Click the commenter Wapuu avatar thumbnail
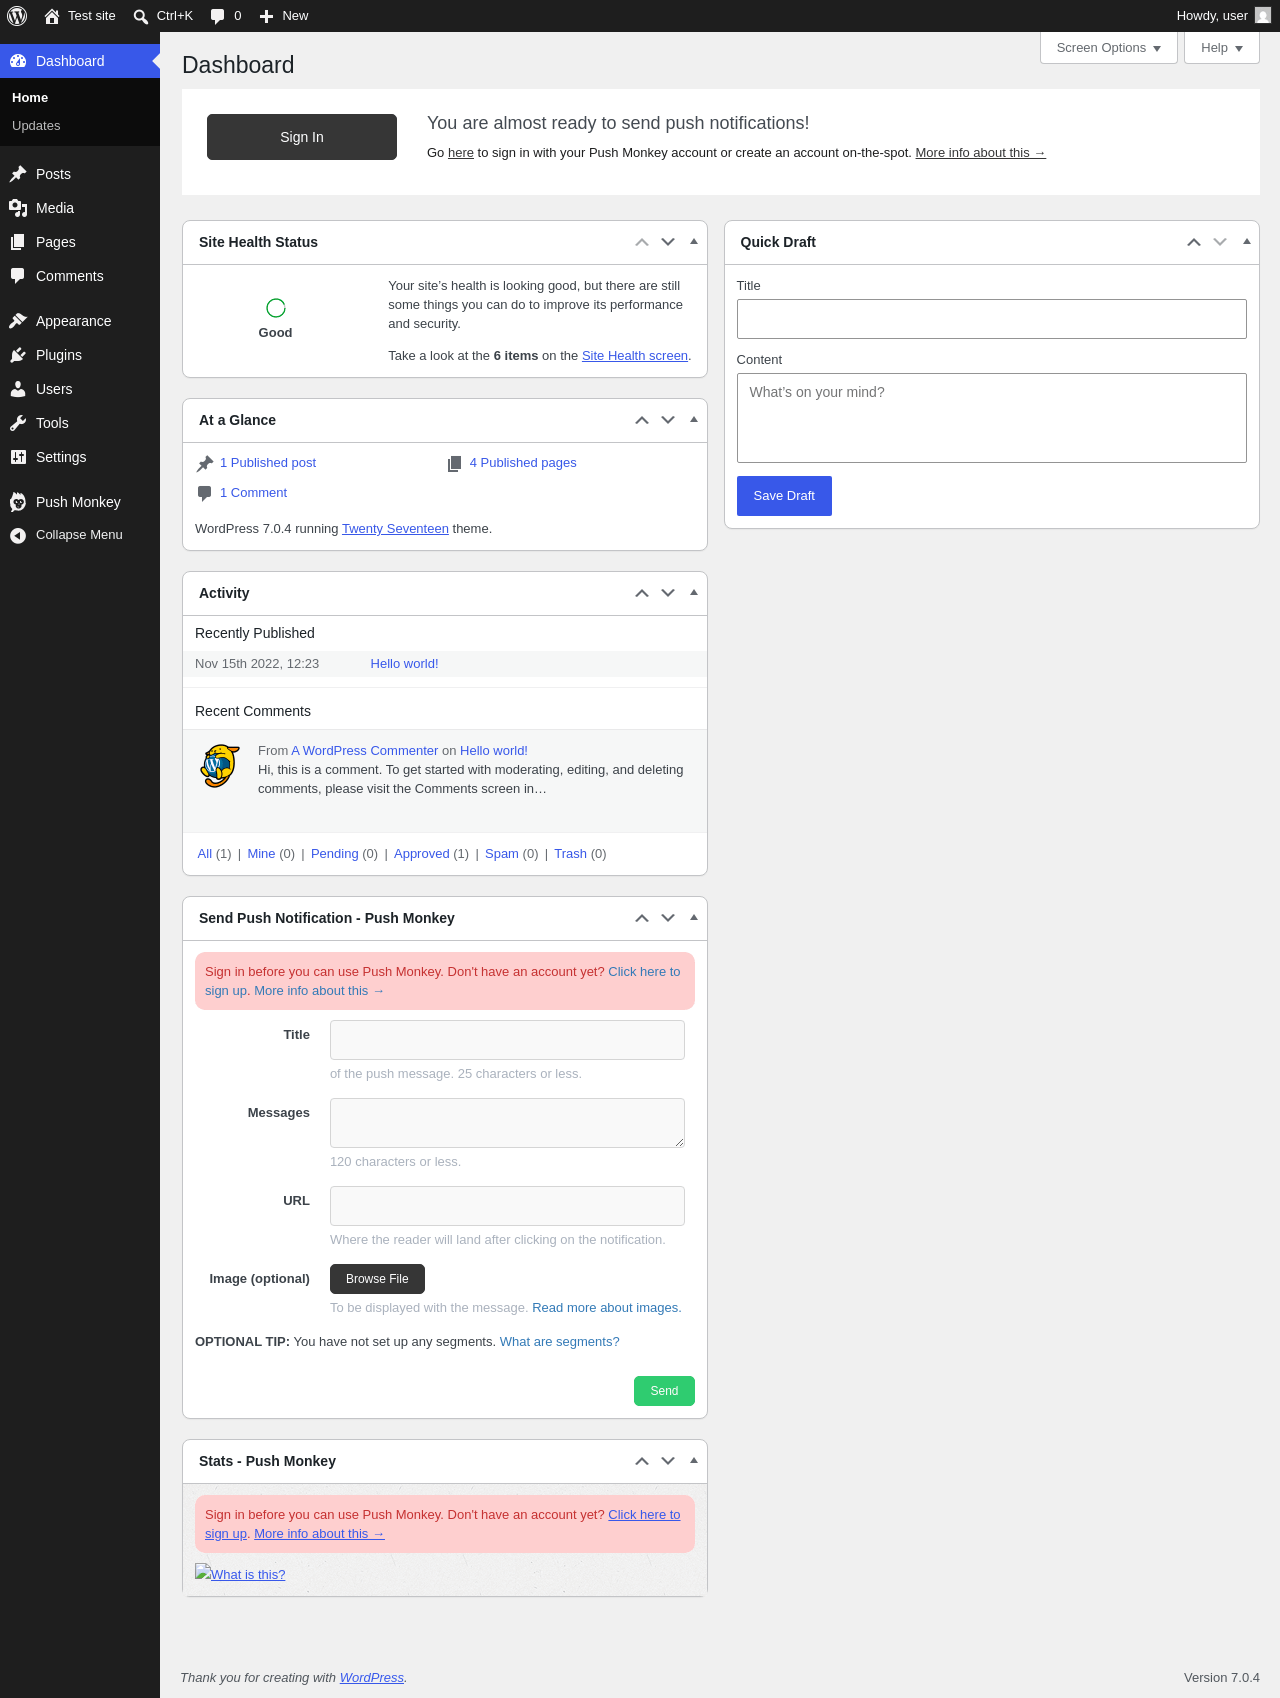This screenshot has height=1698, width=1280. [x=220, y=766]
